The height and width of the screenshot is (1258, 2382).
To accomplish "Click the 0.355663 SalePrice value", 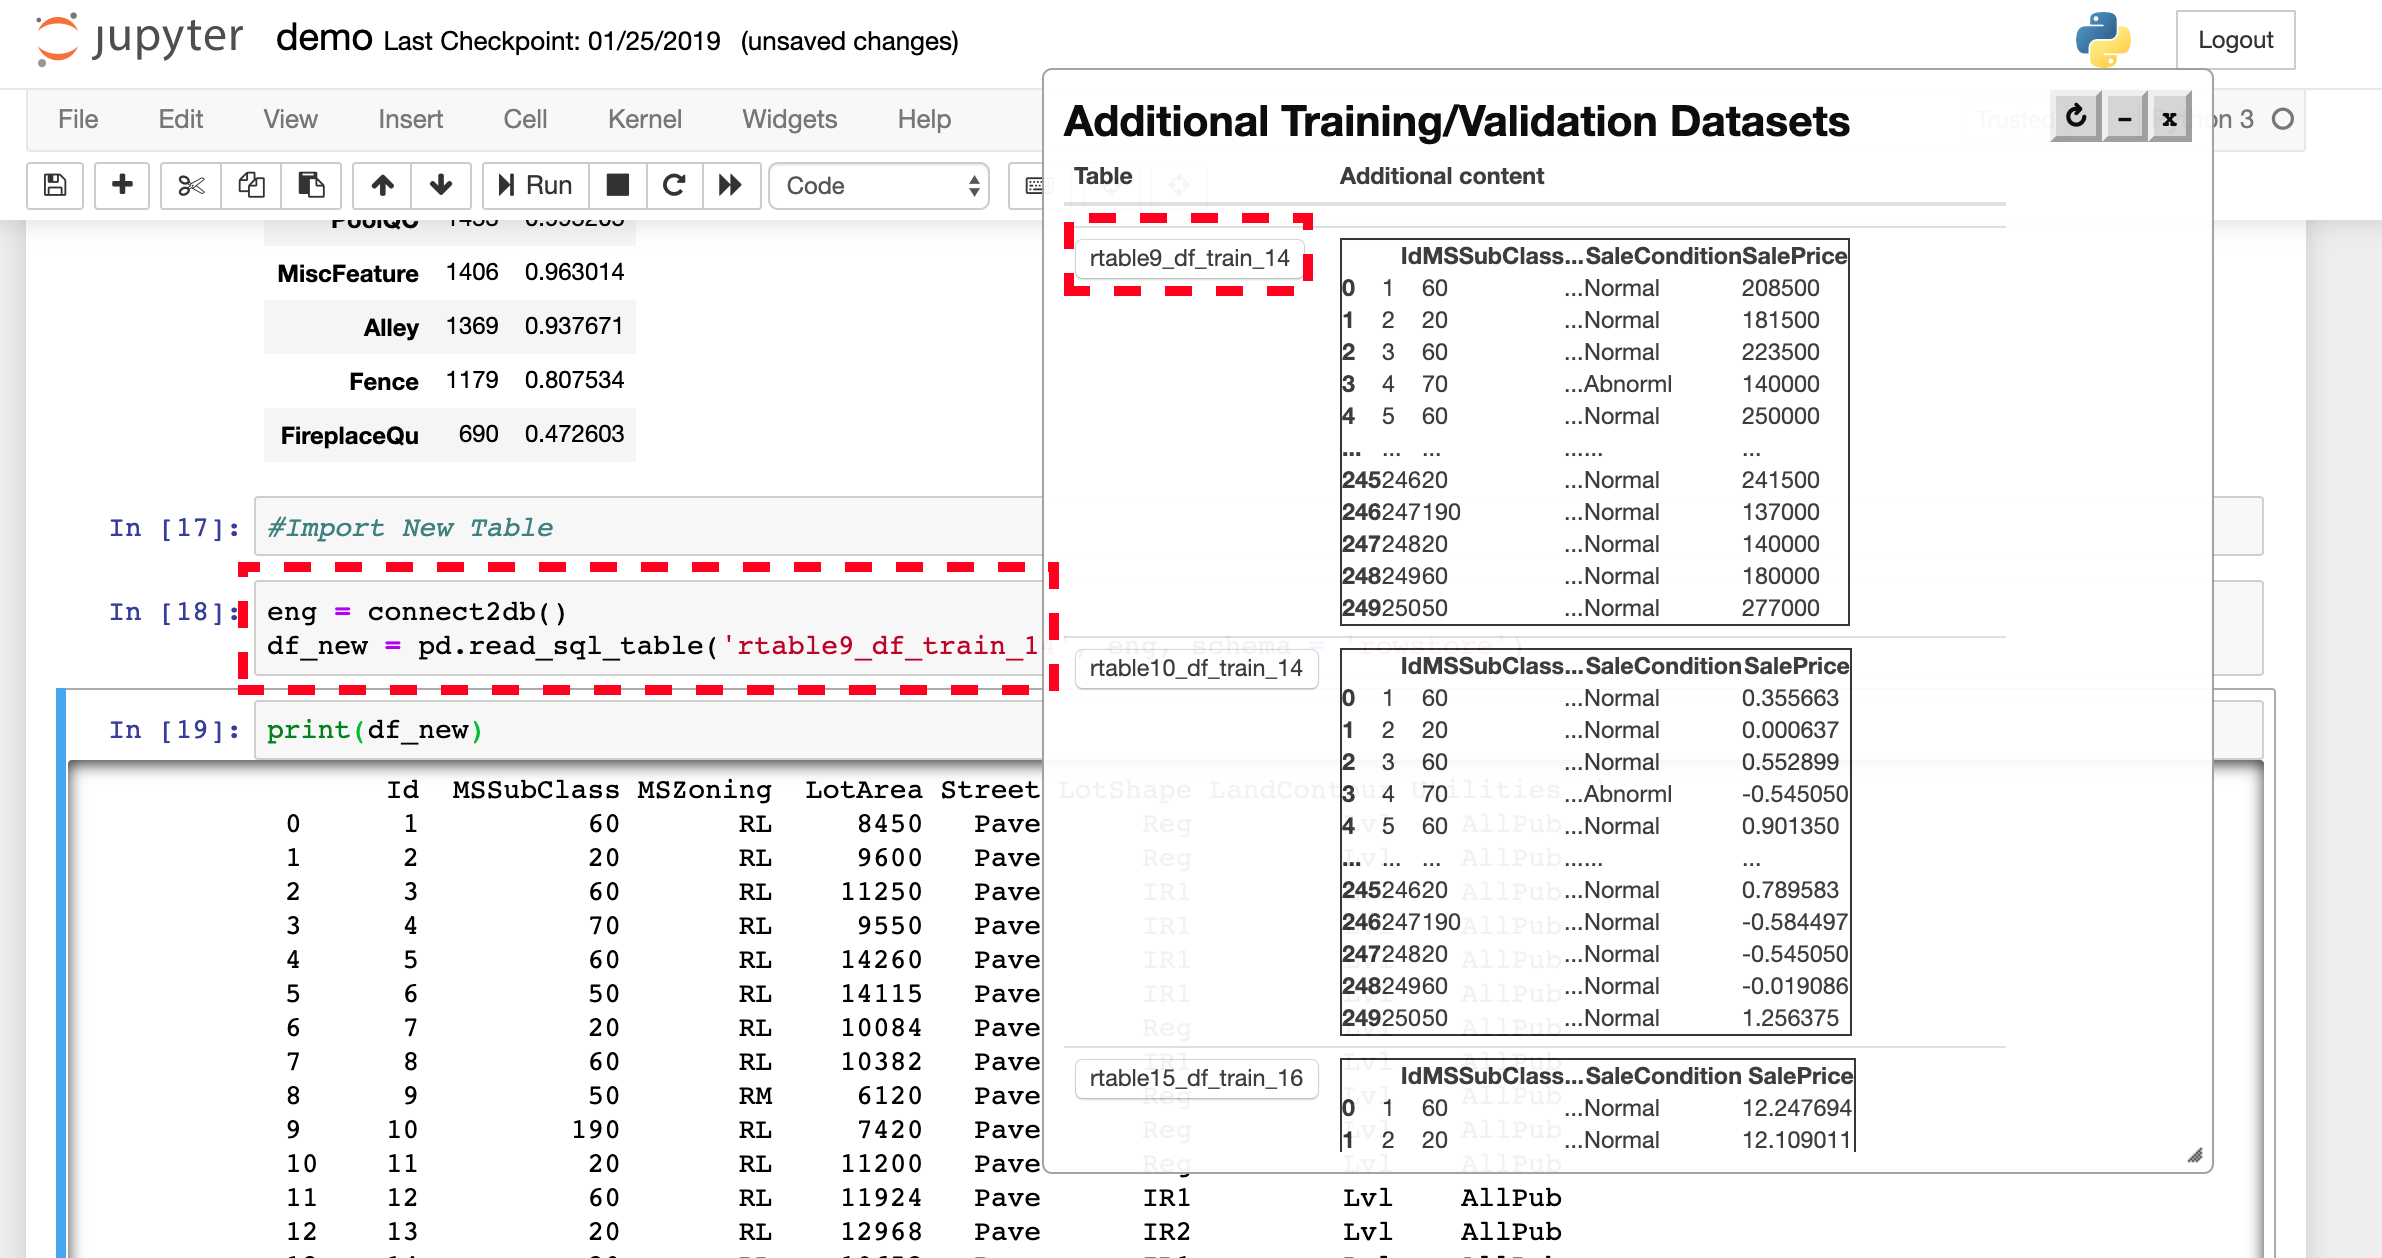I will 1790,698.
